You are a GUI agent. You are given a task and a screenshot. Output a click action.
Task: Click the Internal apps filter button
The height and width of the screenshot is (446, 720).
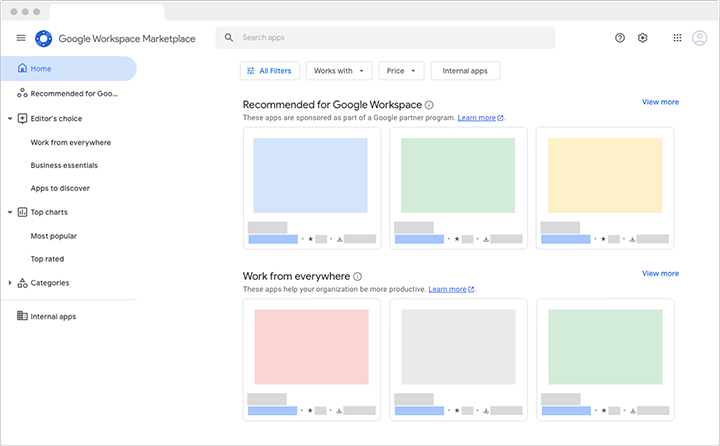[465, 71]
